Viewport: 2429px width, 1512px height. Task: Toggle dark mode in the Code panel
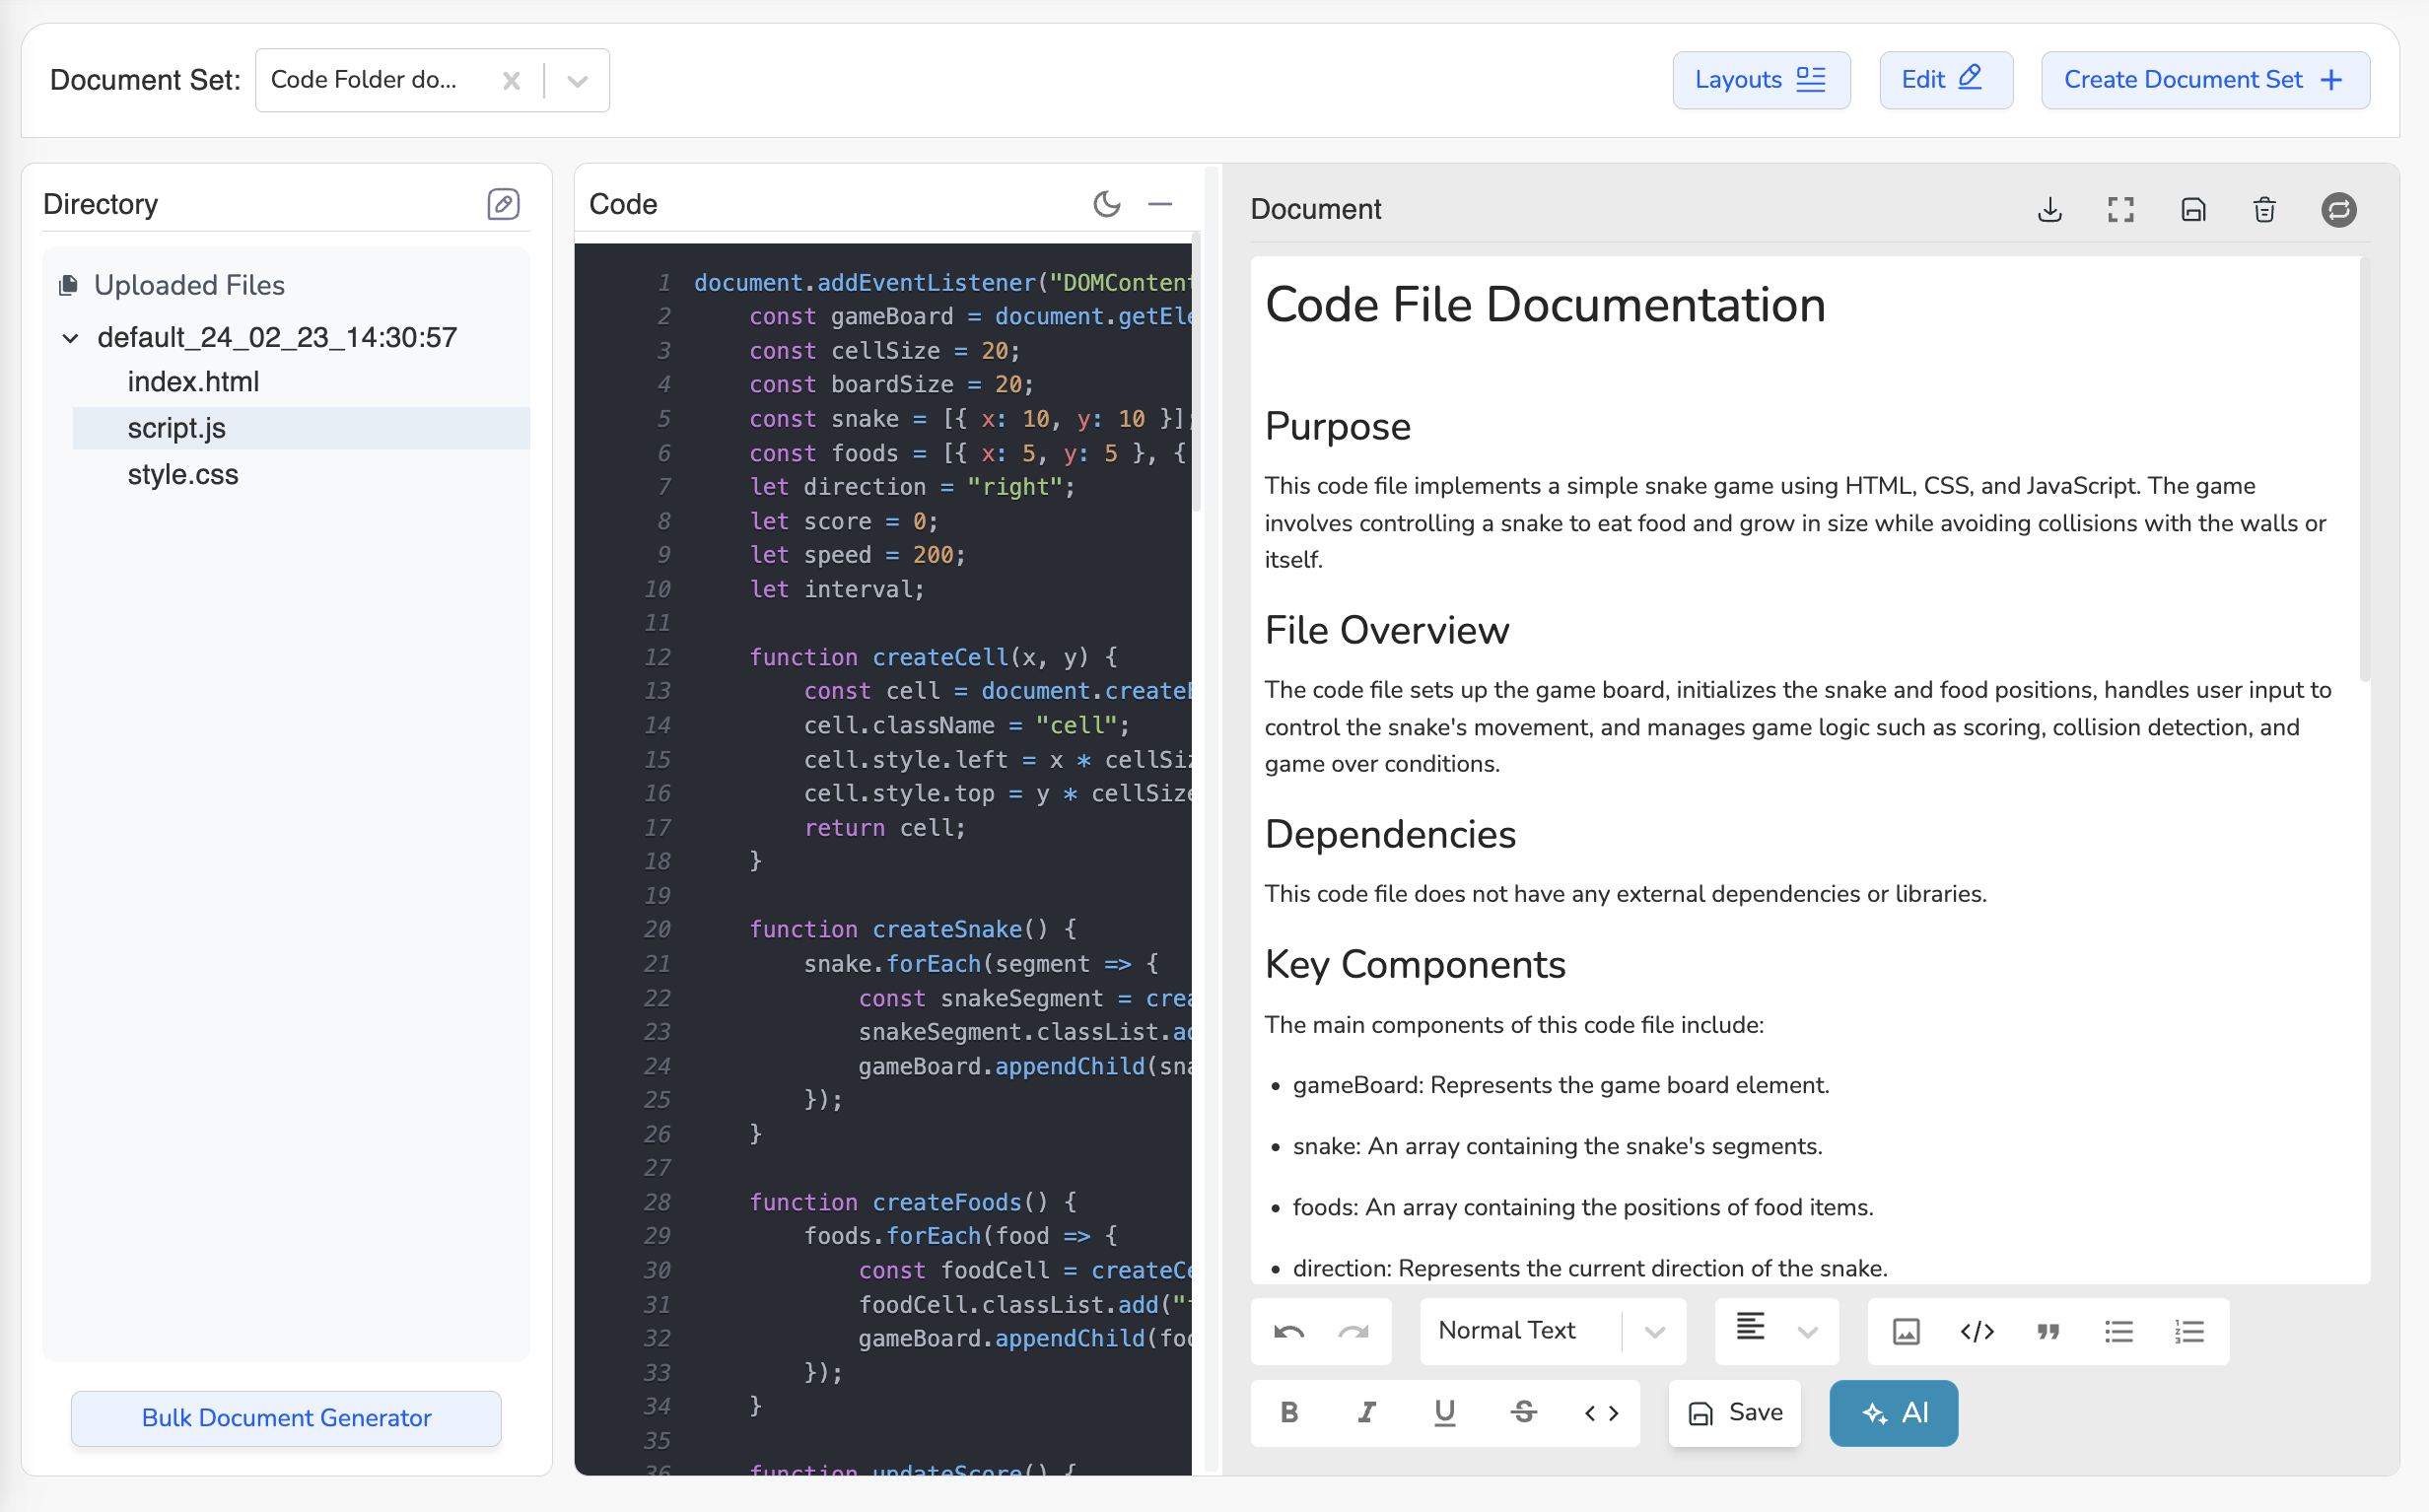point(1106,204)
